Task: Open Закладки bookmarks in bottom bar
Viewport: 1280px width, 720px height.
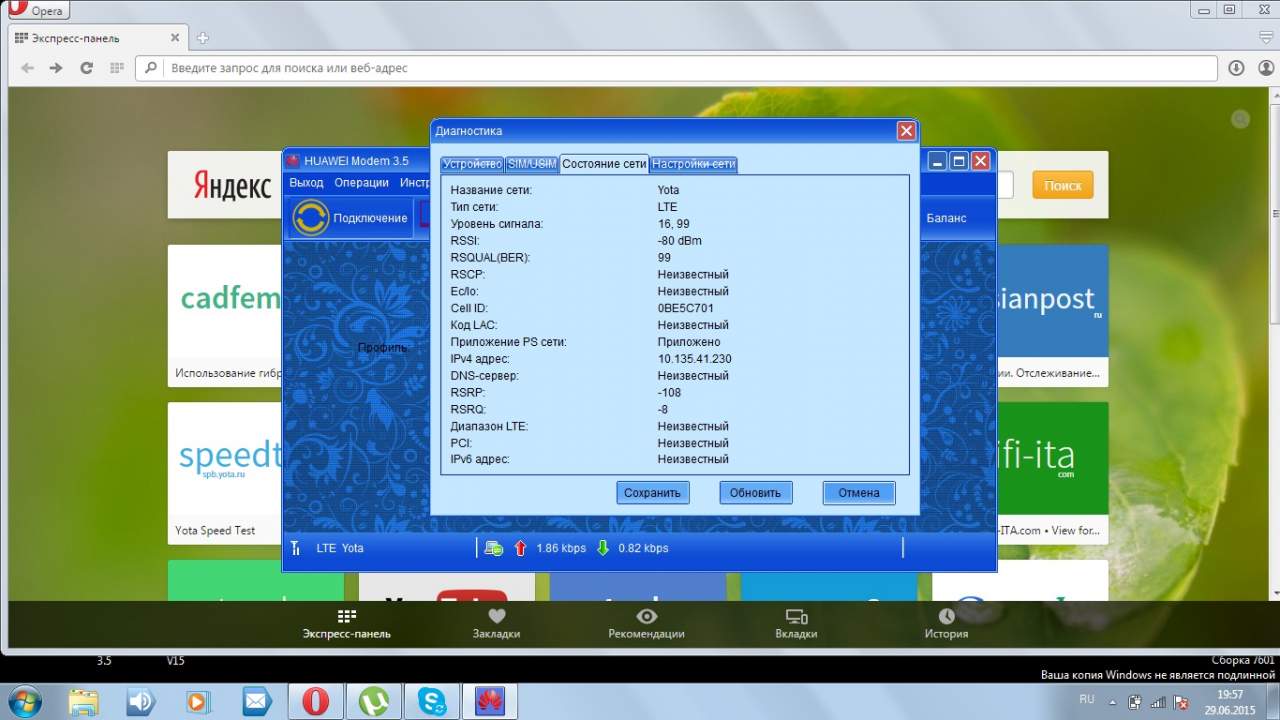Action: (x=496, y=624)
